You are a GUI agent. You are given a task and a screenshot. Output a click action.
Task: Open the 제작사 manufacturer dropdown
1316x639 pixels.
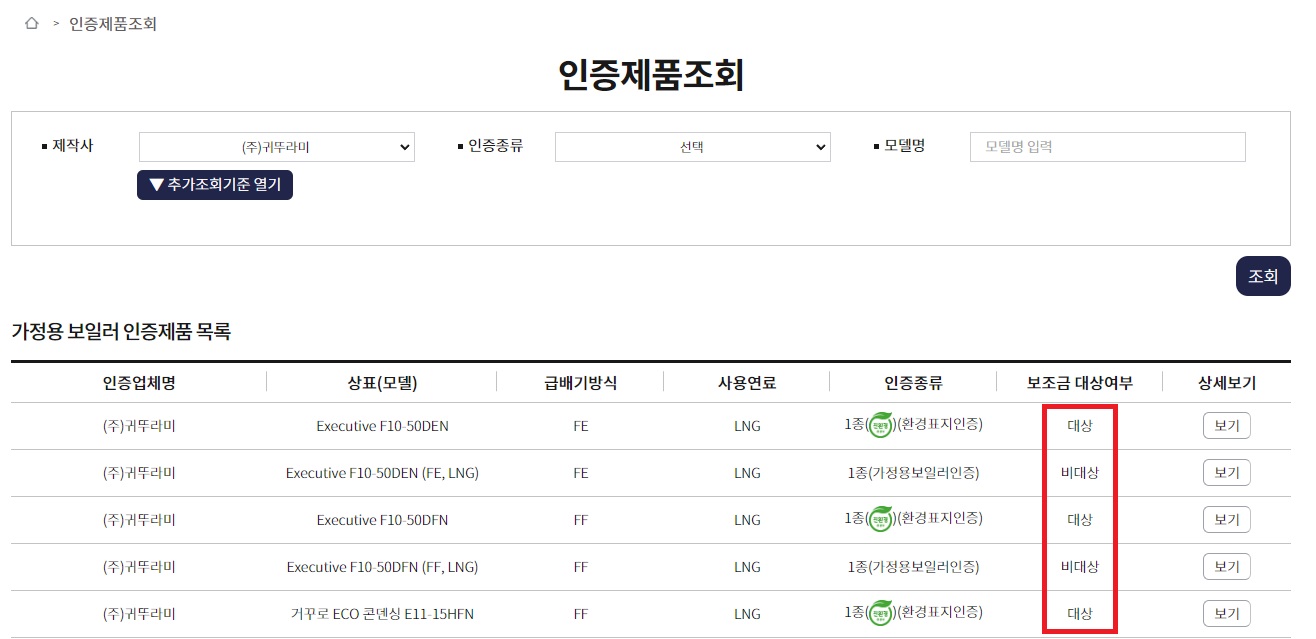[x=277, y=147]
